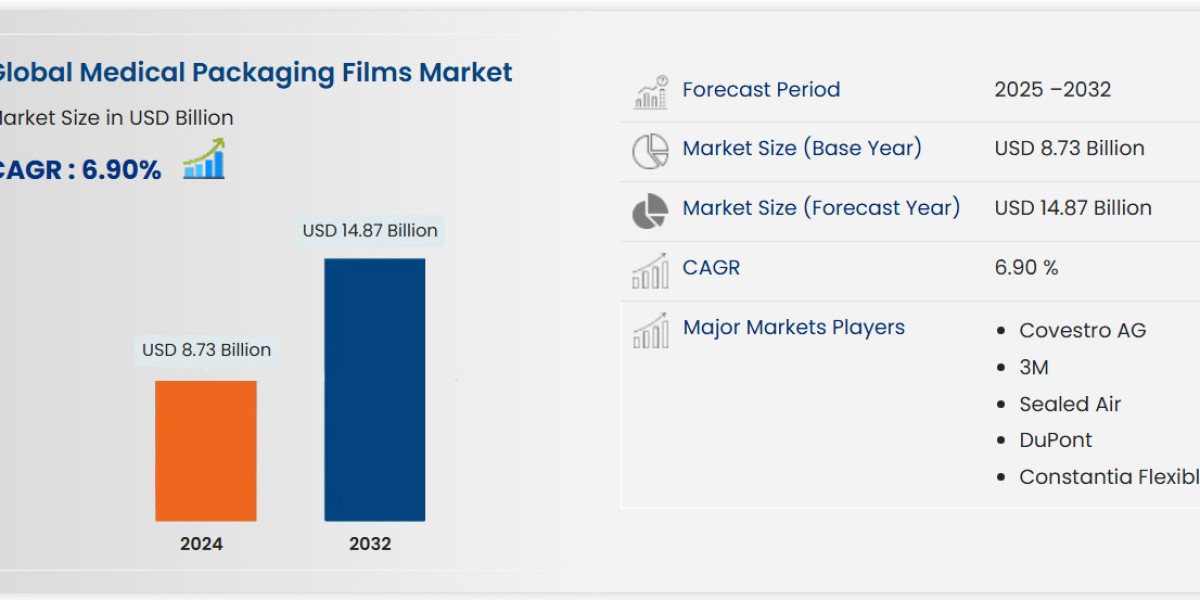Click the '6.90 %' table value
Screen dimensions: 1200x600
point(1026,268)
